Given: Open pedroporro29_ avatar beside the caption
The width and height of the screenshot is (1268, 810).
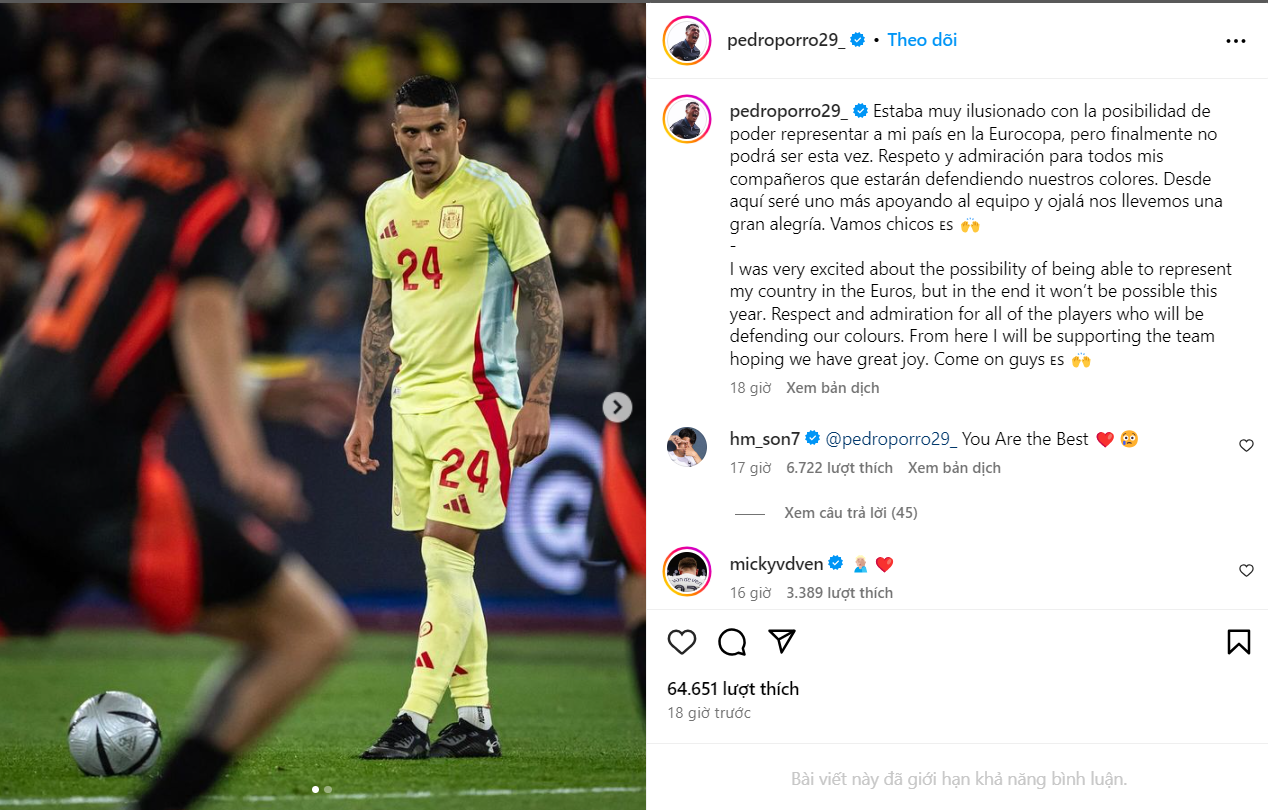Looking at the screenshot, I should coord(687,119).
